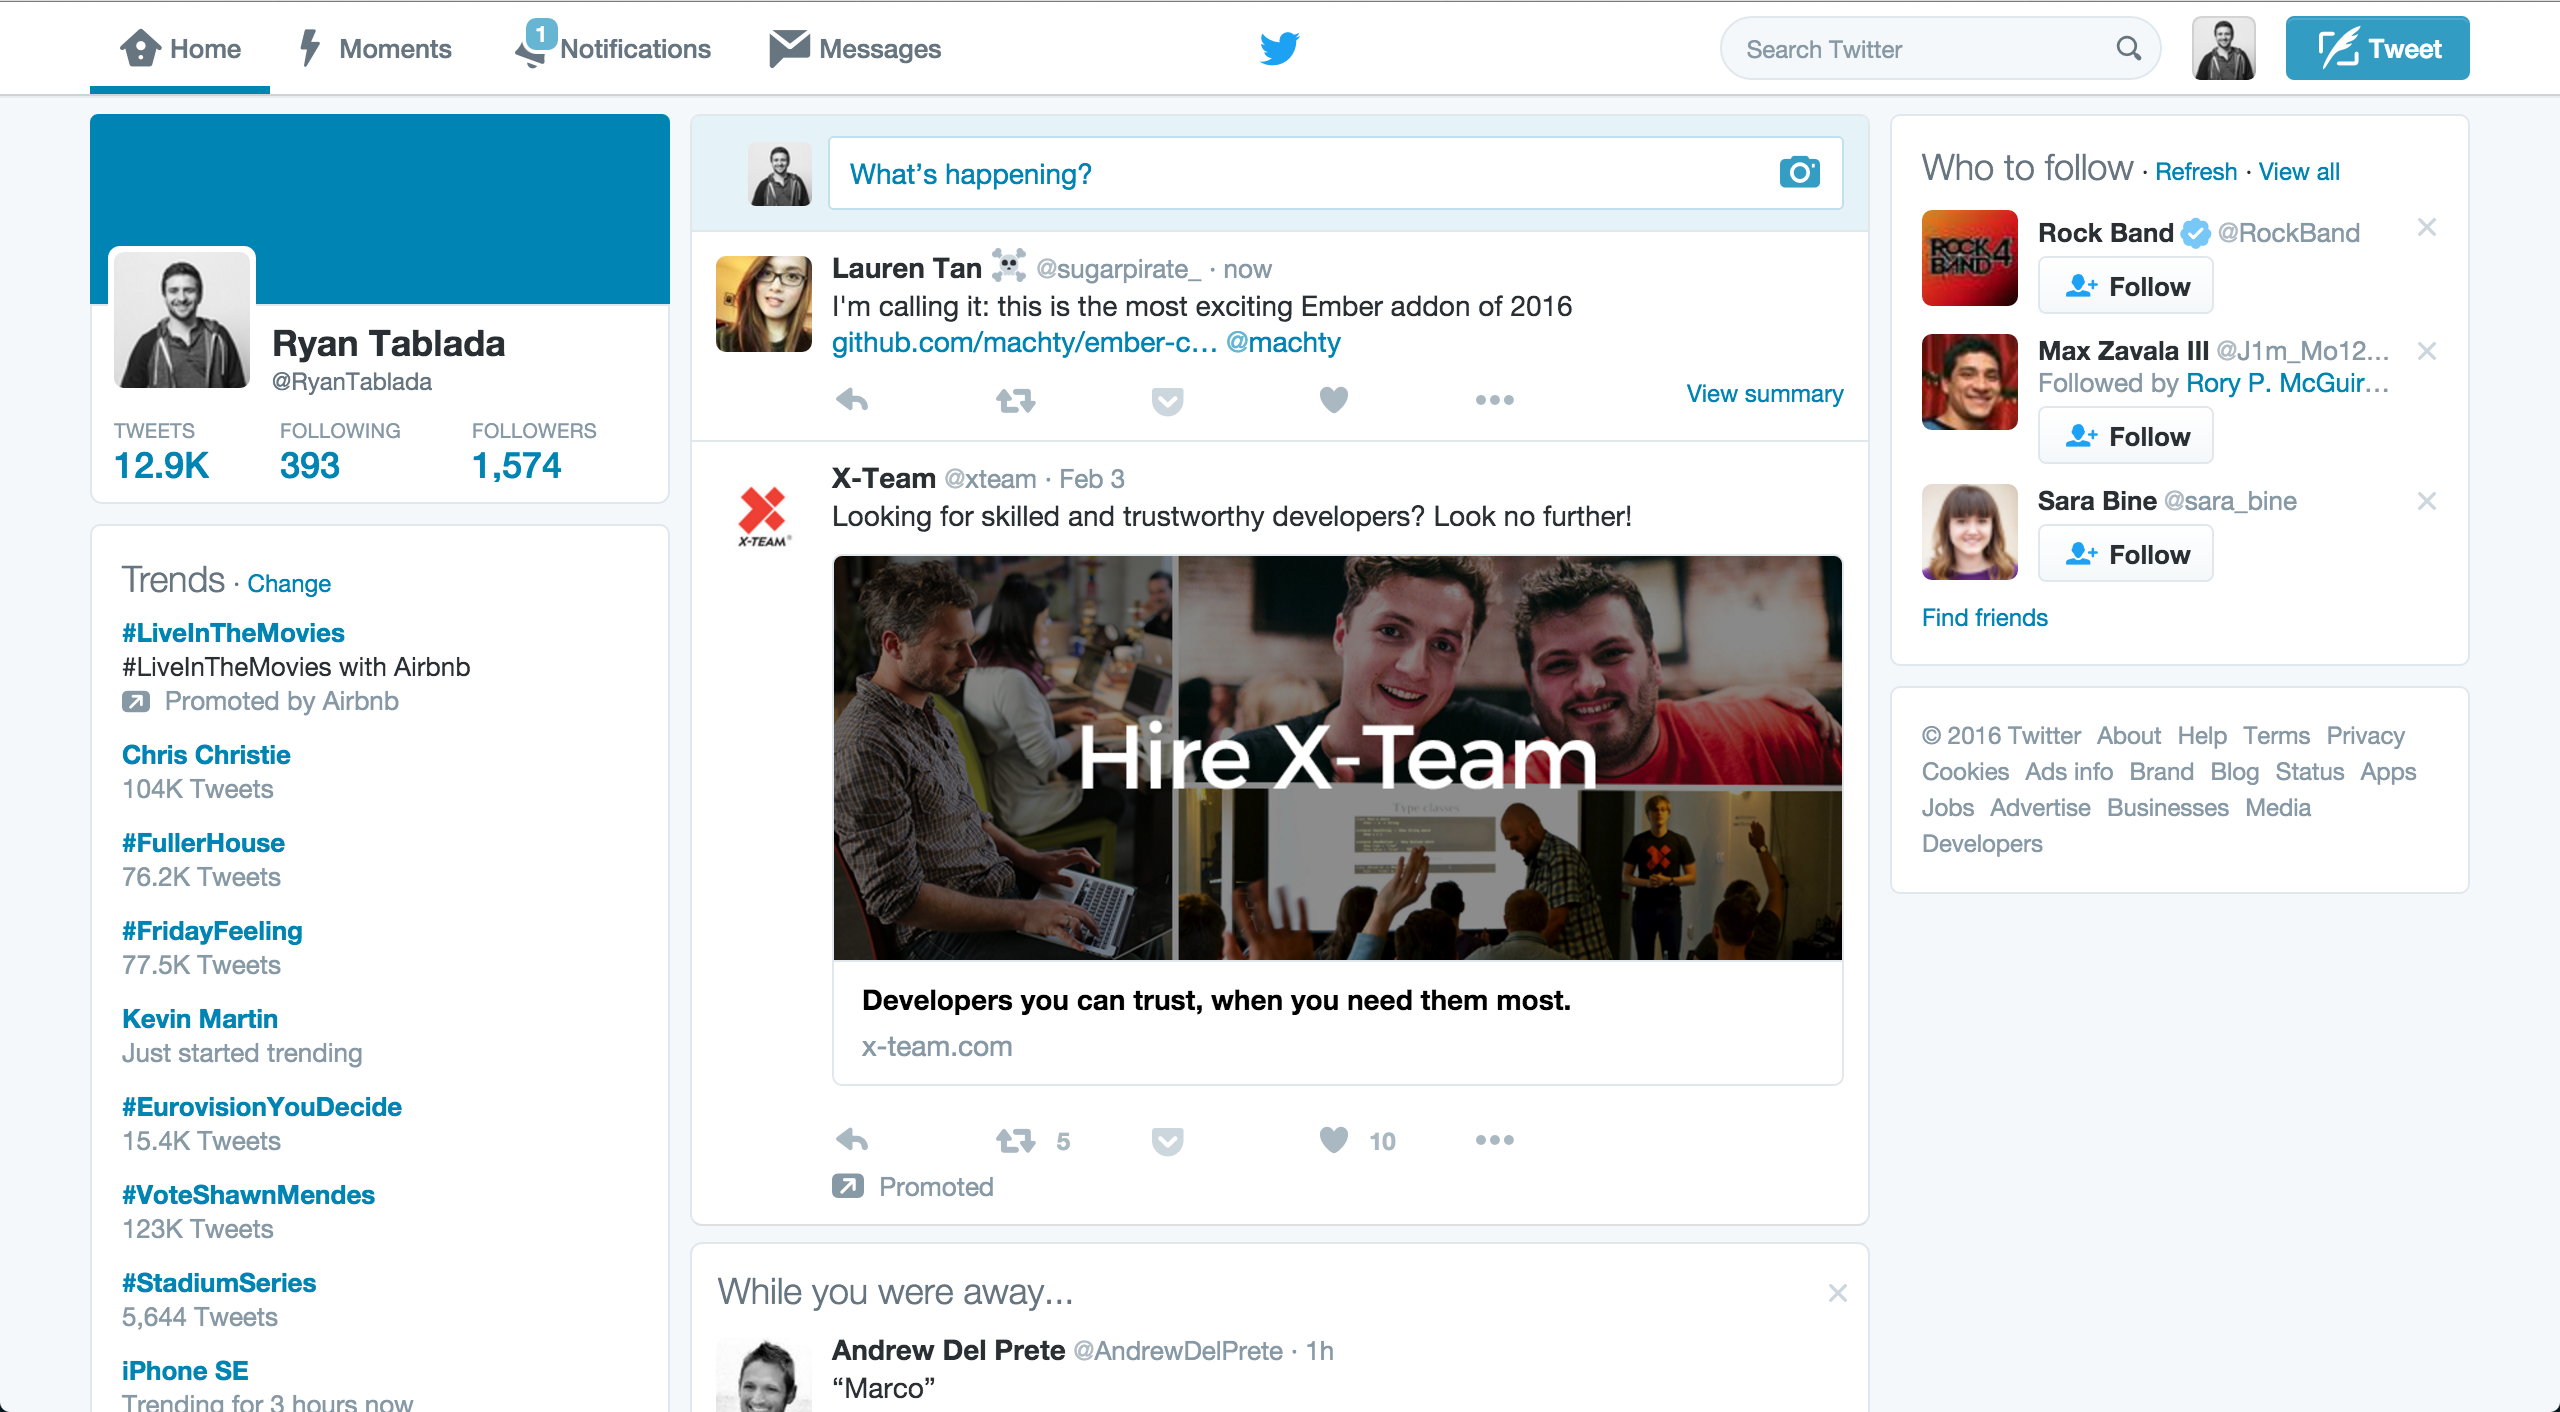
Task: Open the x-team.com card link
Action: [937, 1046]
